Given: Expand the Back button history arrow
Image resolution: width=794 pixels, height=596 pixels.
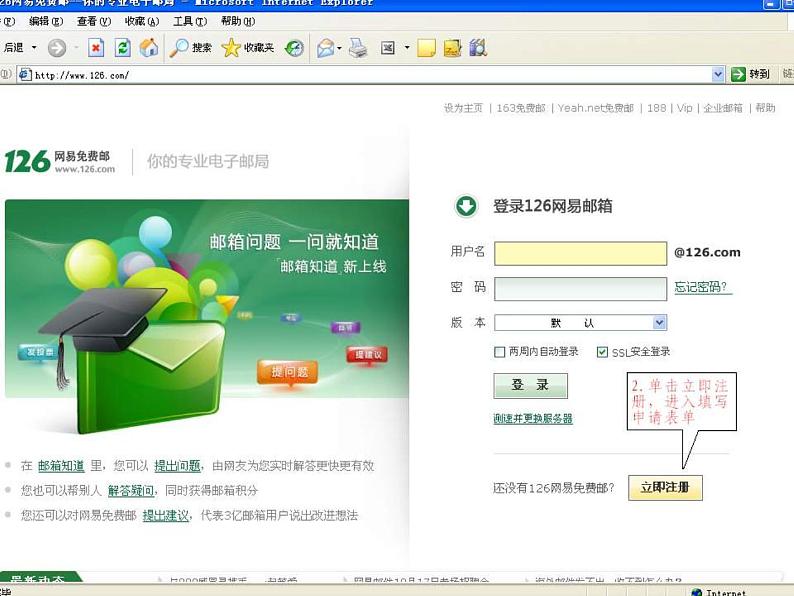Looking at the screenshot, I should (x=34, y=48).
